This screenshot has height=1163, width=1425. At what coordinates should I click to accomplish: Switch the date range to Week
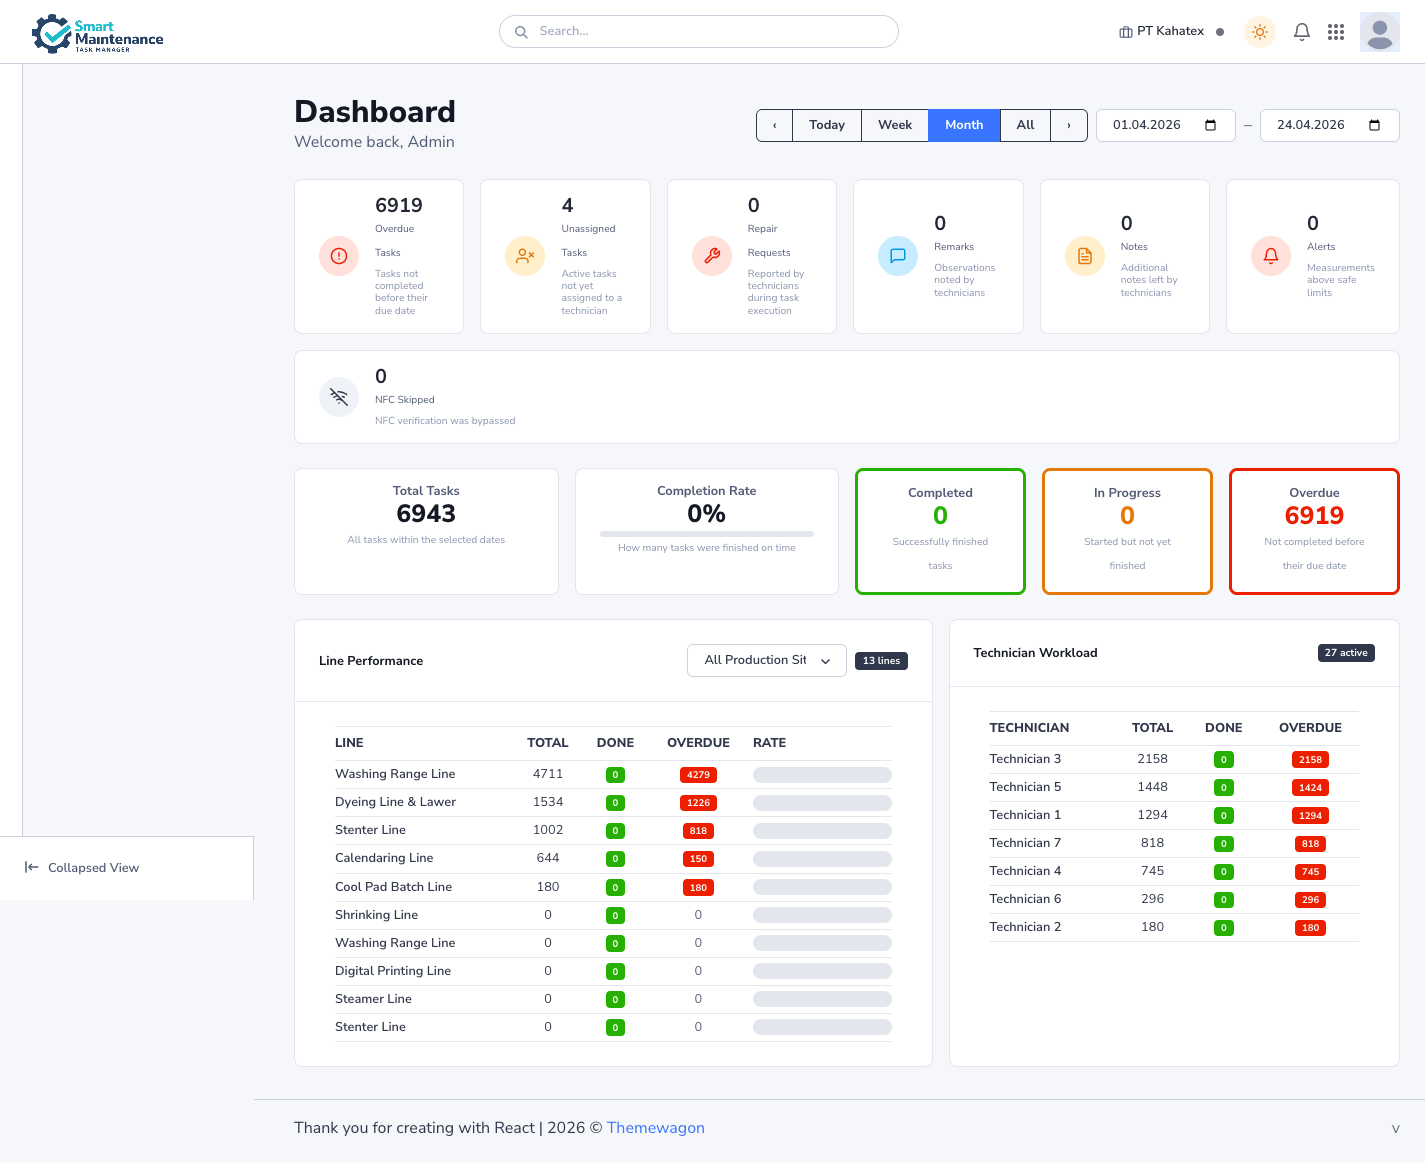pos(894,125)
